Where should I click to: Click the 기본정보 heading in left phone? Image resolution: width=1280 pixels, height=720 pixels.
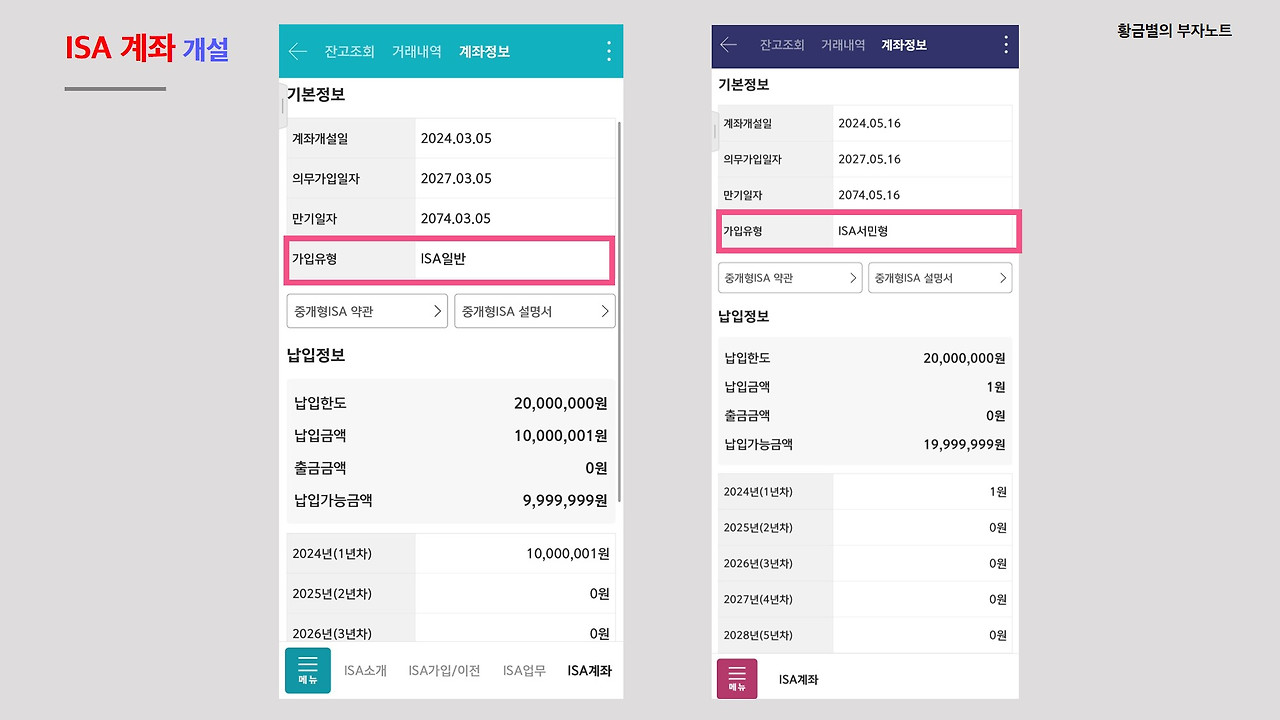tap(316, 95)
